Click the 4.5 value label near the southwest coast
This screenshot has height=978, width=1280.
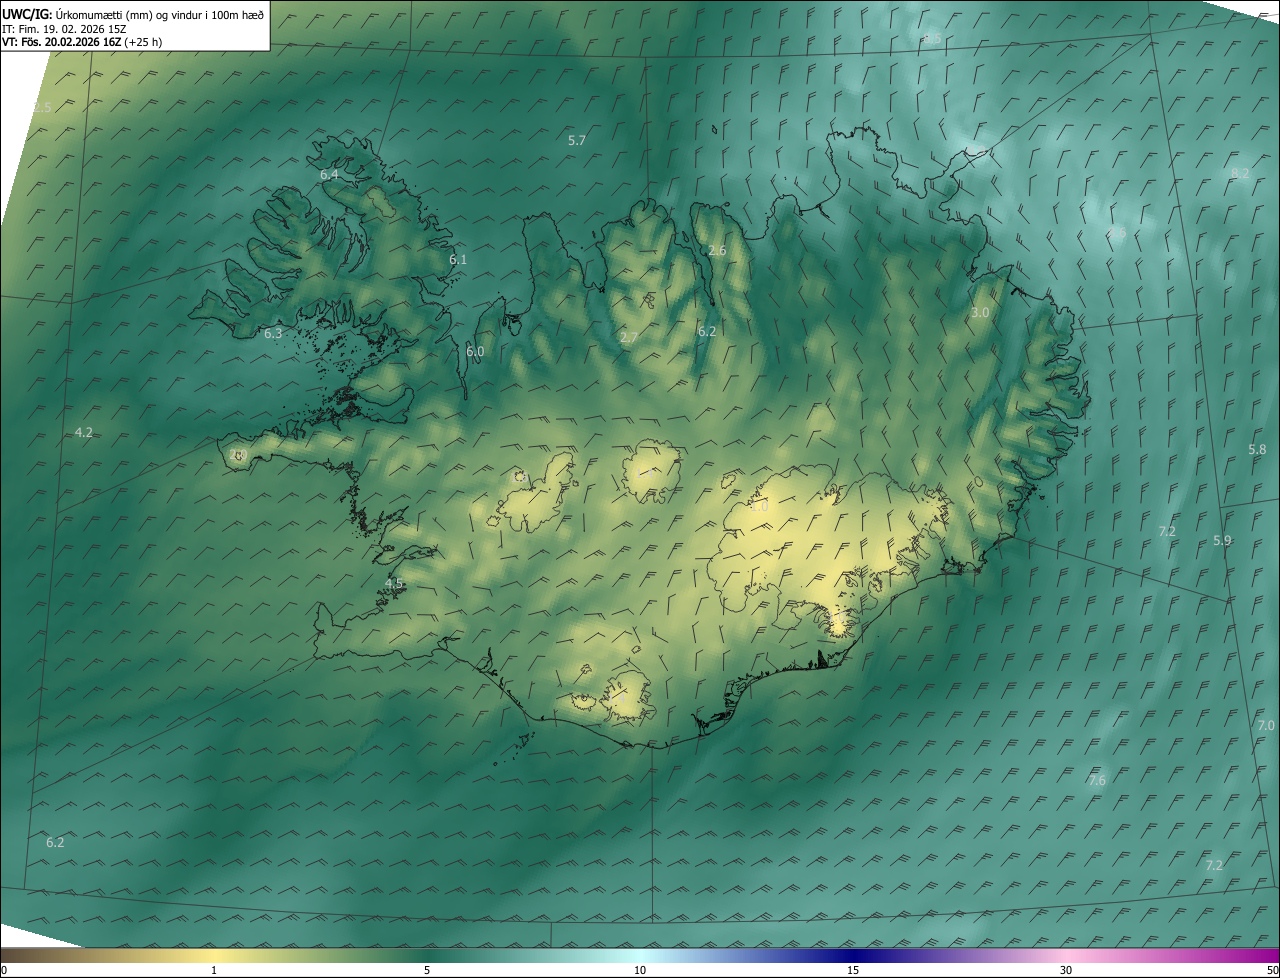coord(394,584)
